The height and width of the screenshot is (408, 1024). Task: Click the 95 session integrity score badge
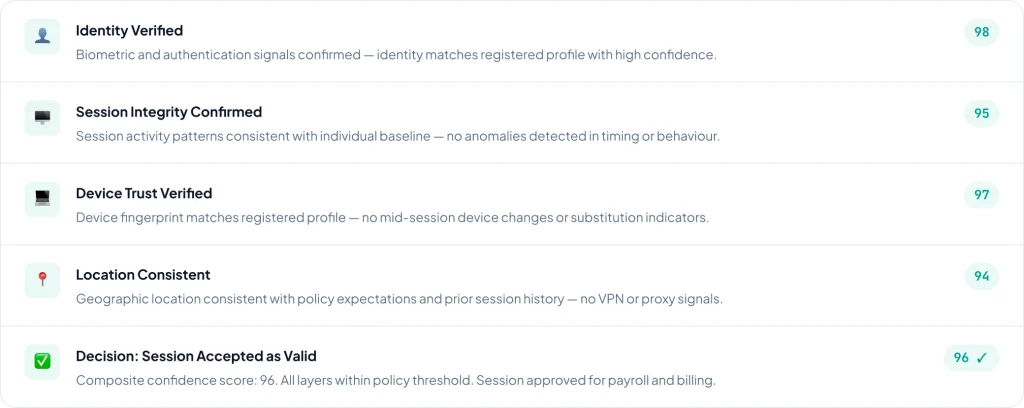click(981, 113)
